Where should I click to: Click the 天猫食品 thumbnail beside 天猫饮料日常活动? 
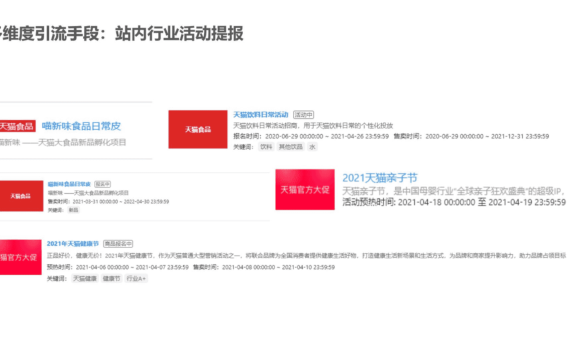click(x=198, y=129)
